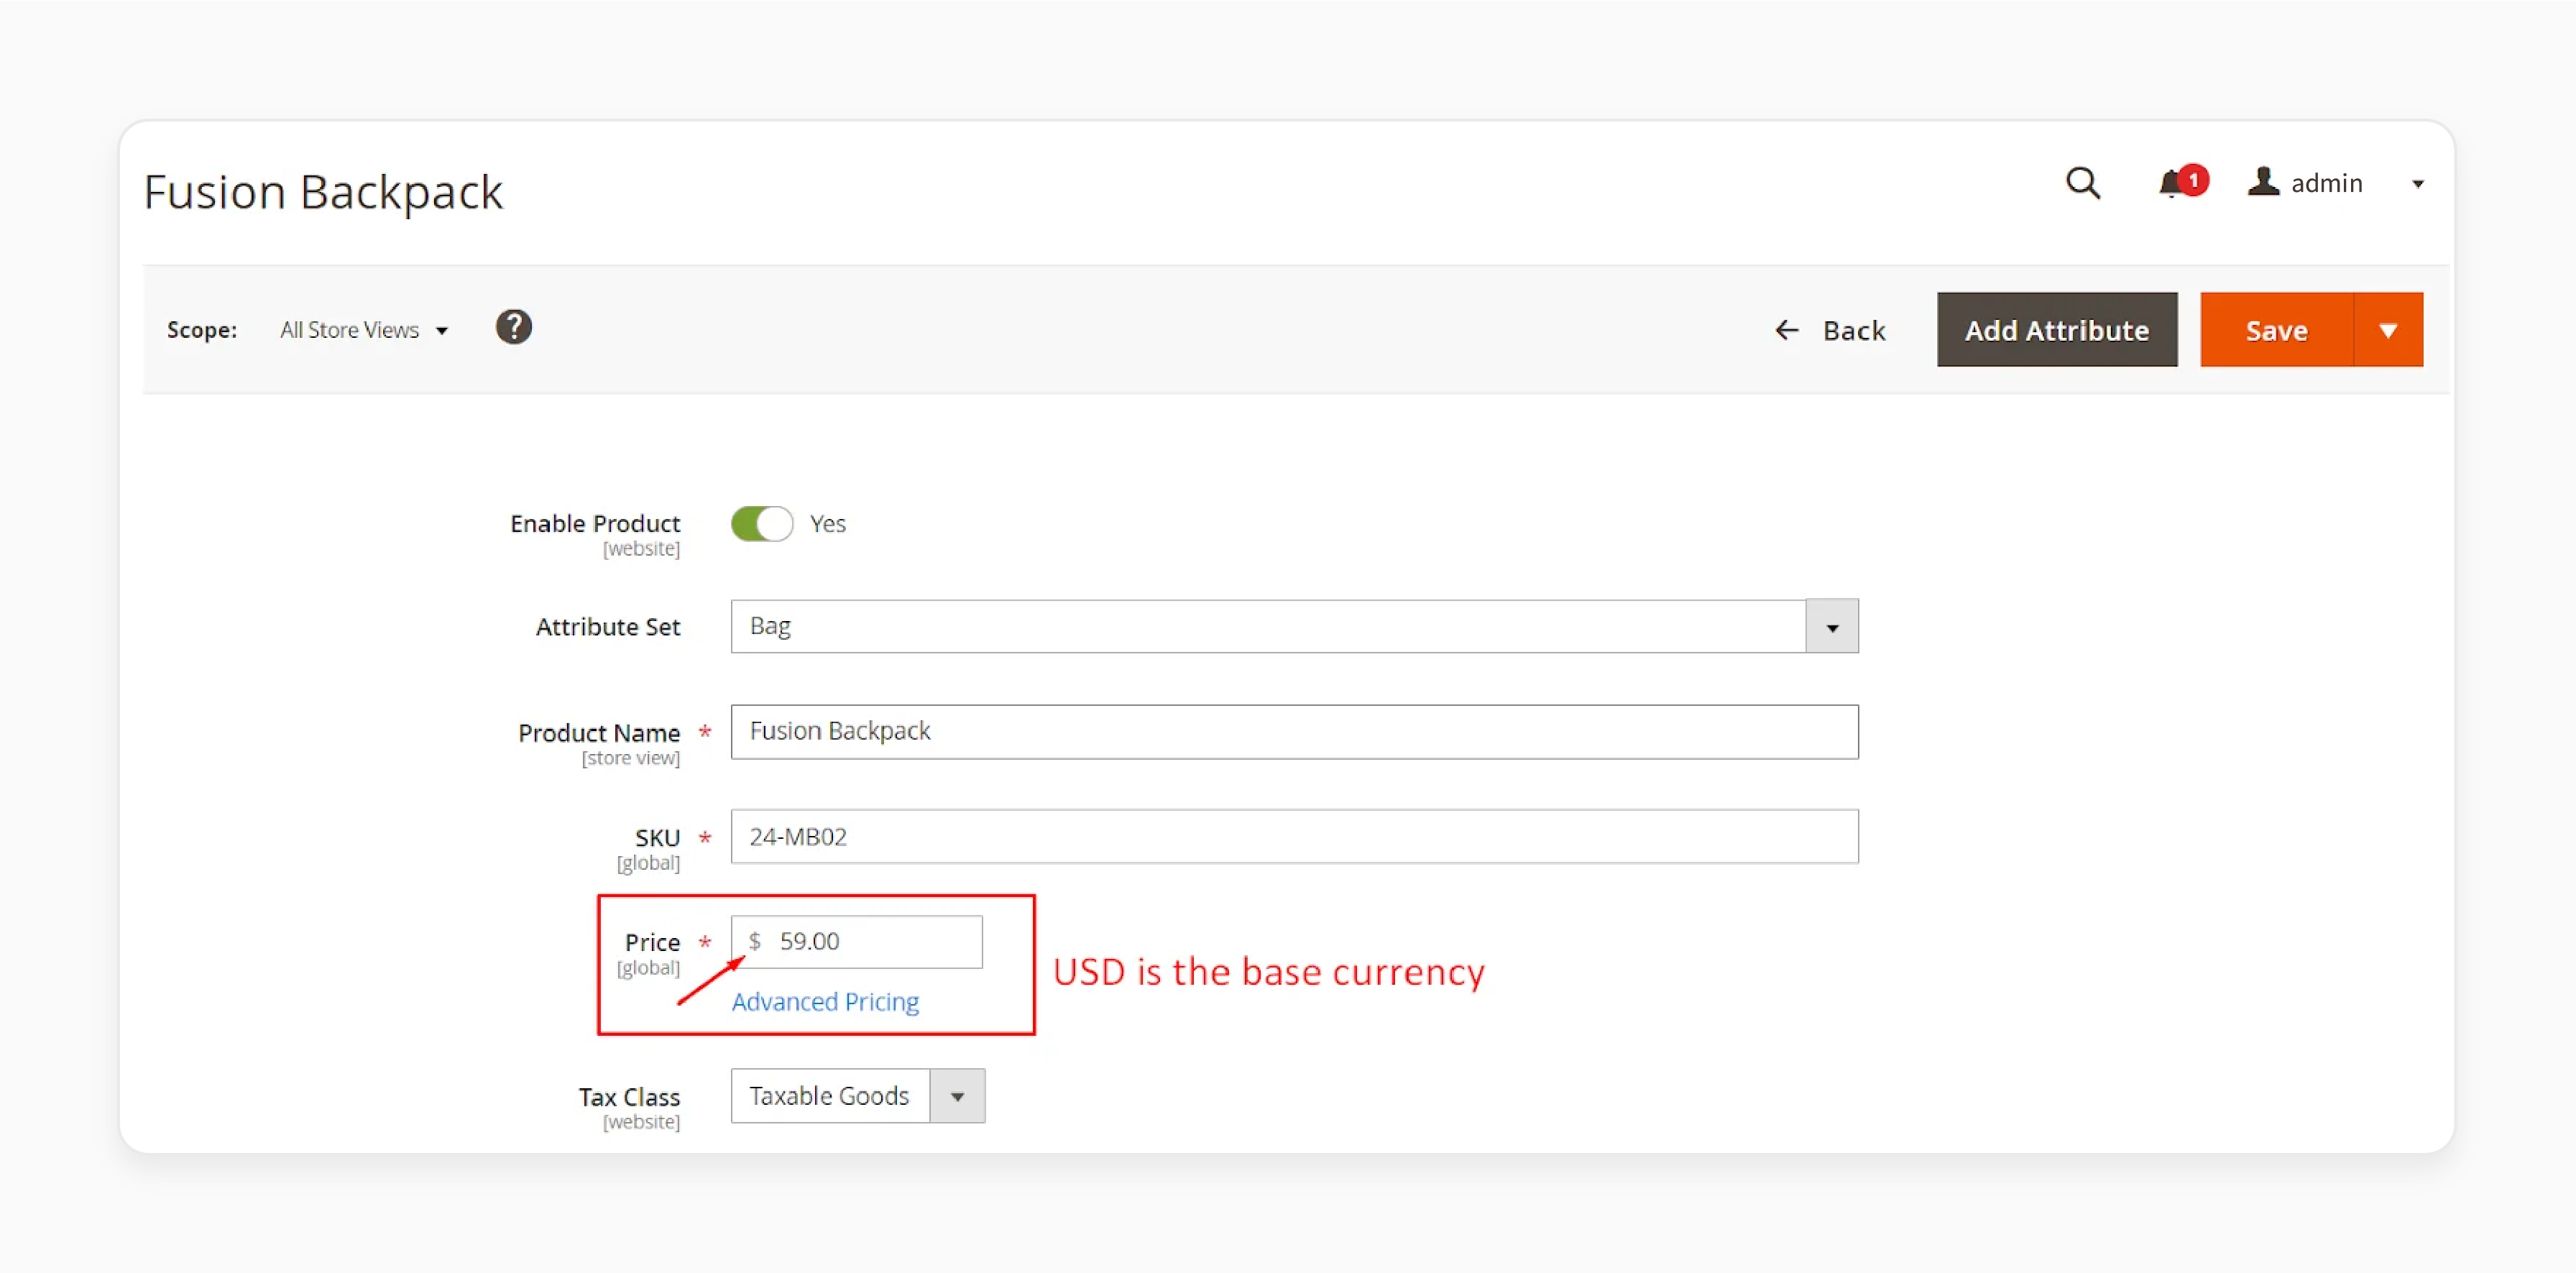Image resolution: width=2576 pixels, height=1273 pixels.
Task: Click the Price field label
Action: click(x=652, y=942)
